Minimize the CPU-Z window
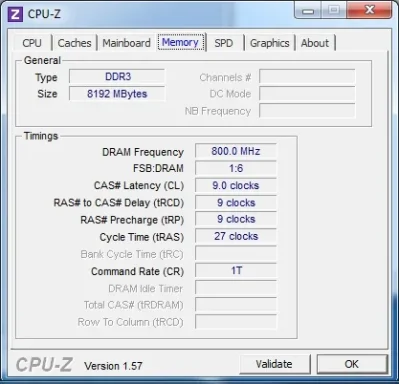The height and width of the screenshot is (384, 399). click(308, 10)
